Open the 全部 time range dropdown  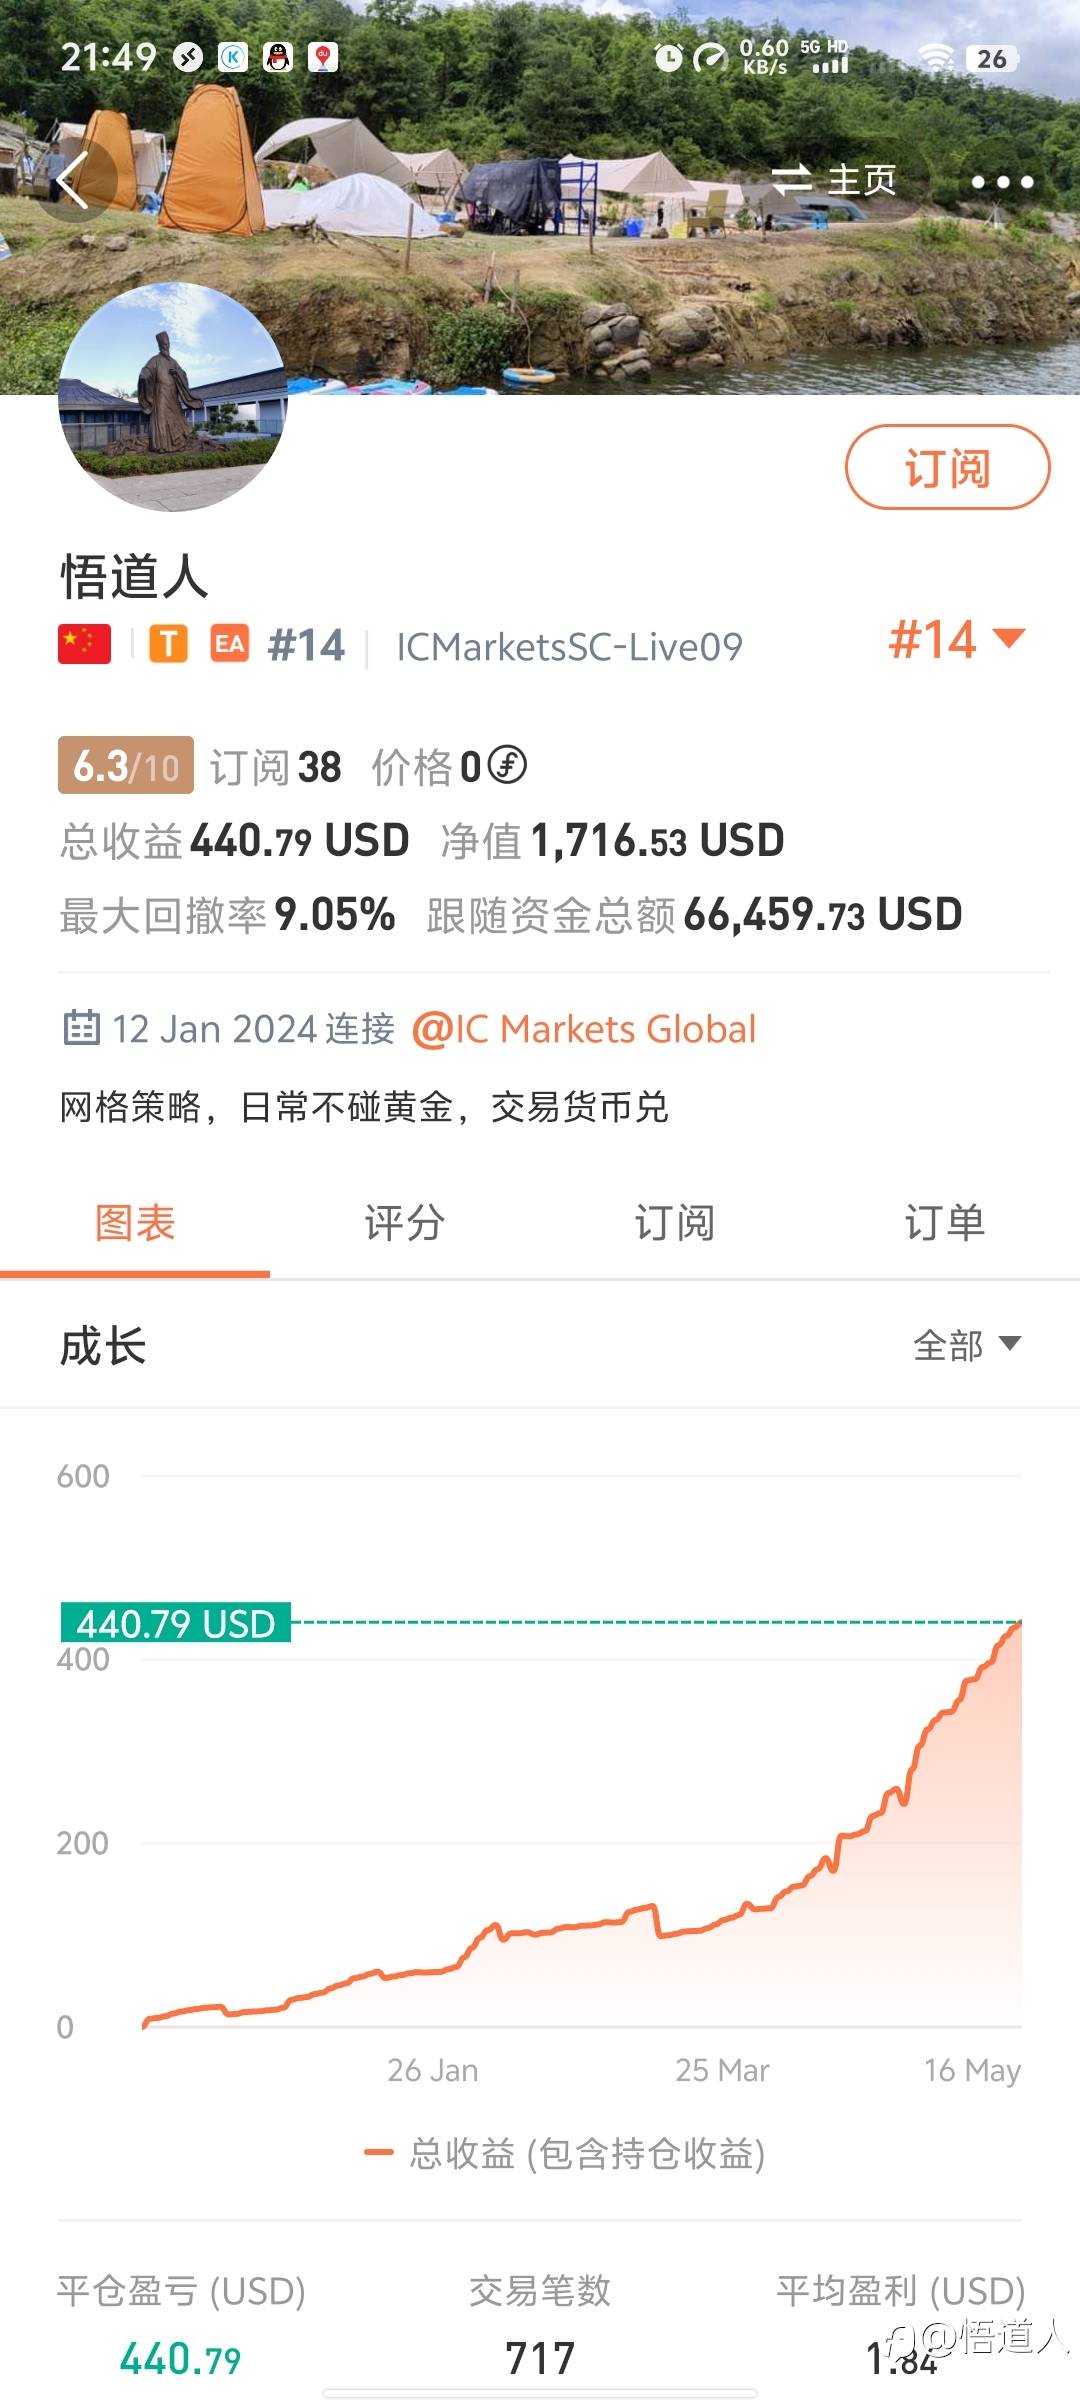click(x=966, y=1345)
